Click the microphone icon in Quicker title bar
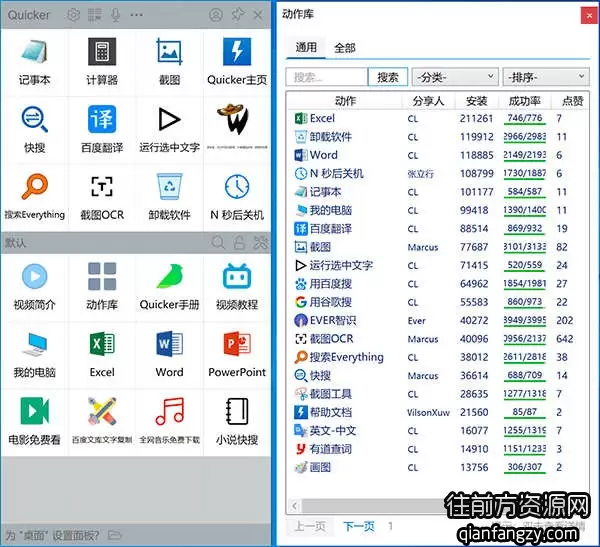 click(x=115, y=15)
